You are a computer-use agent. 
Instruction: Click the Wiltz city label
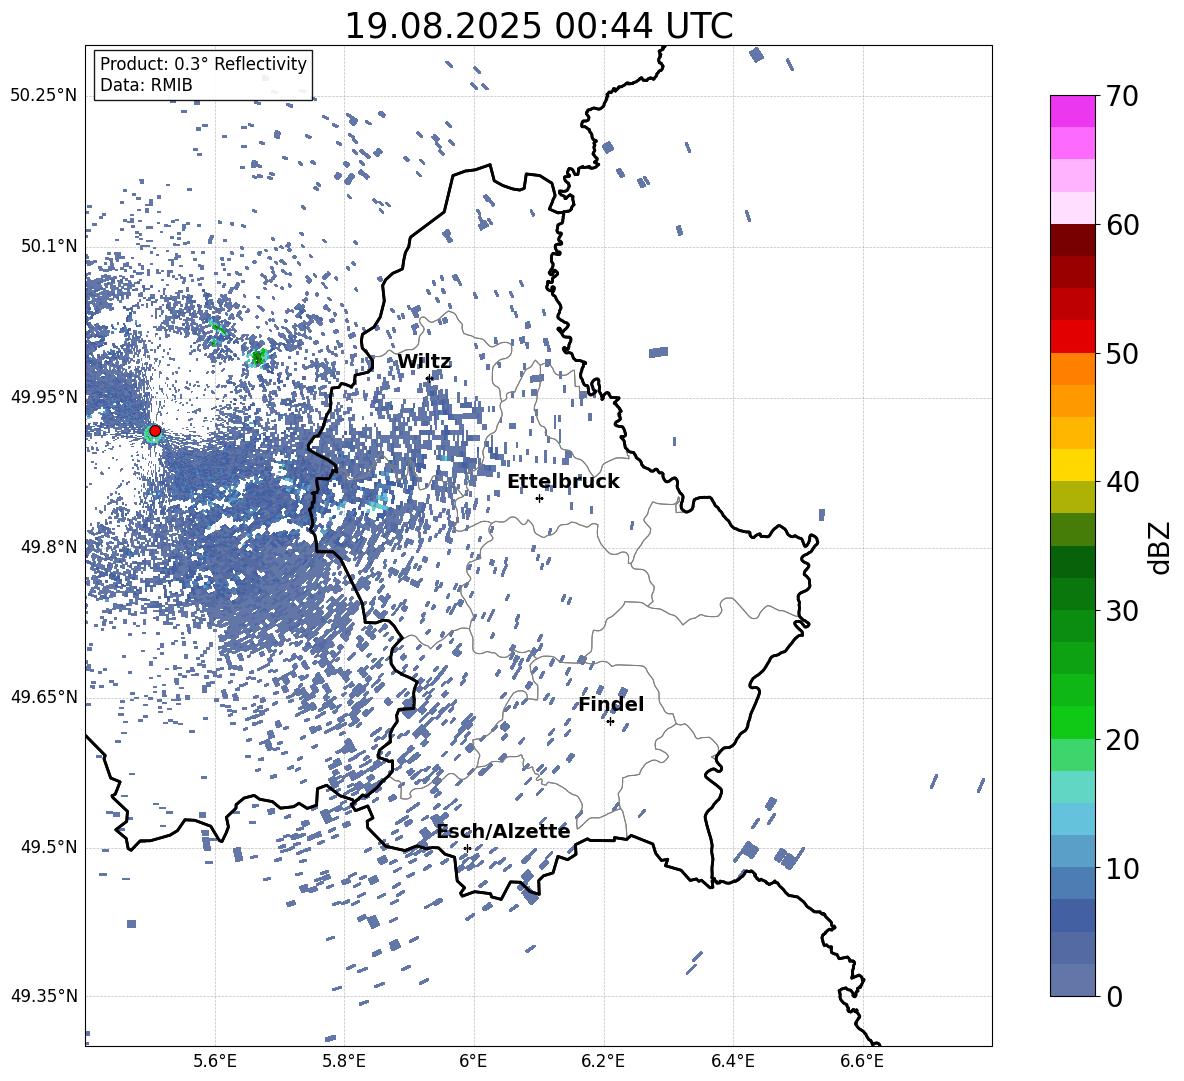pyautogui.click(x=424, y=362)
